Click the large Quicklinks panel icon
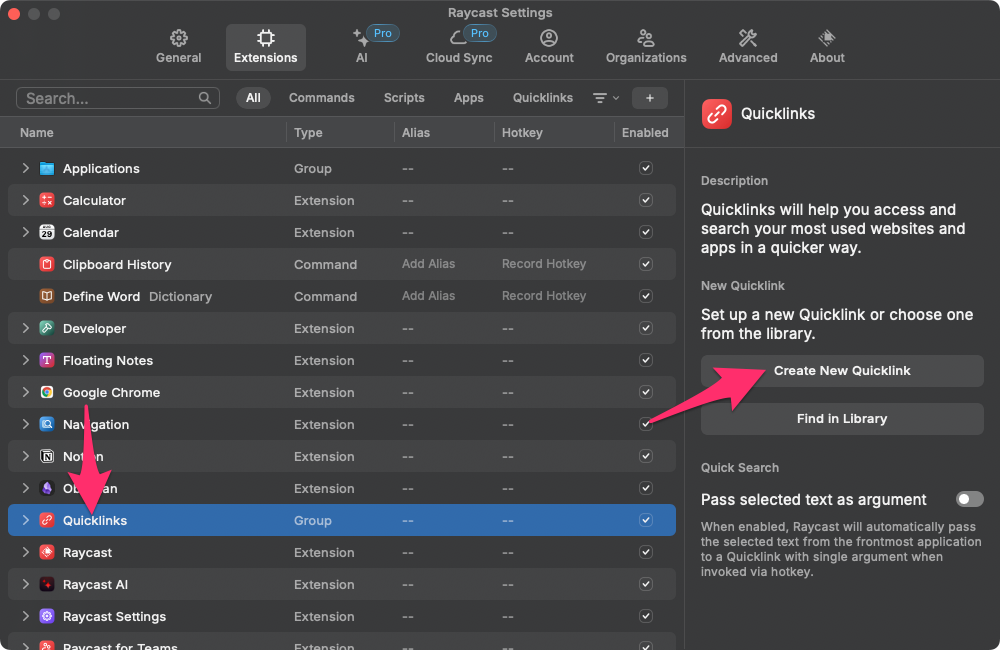The height and width of the screenshot is (650, 1000). pos(716,114)
